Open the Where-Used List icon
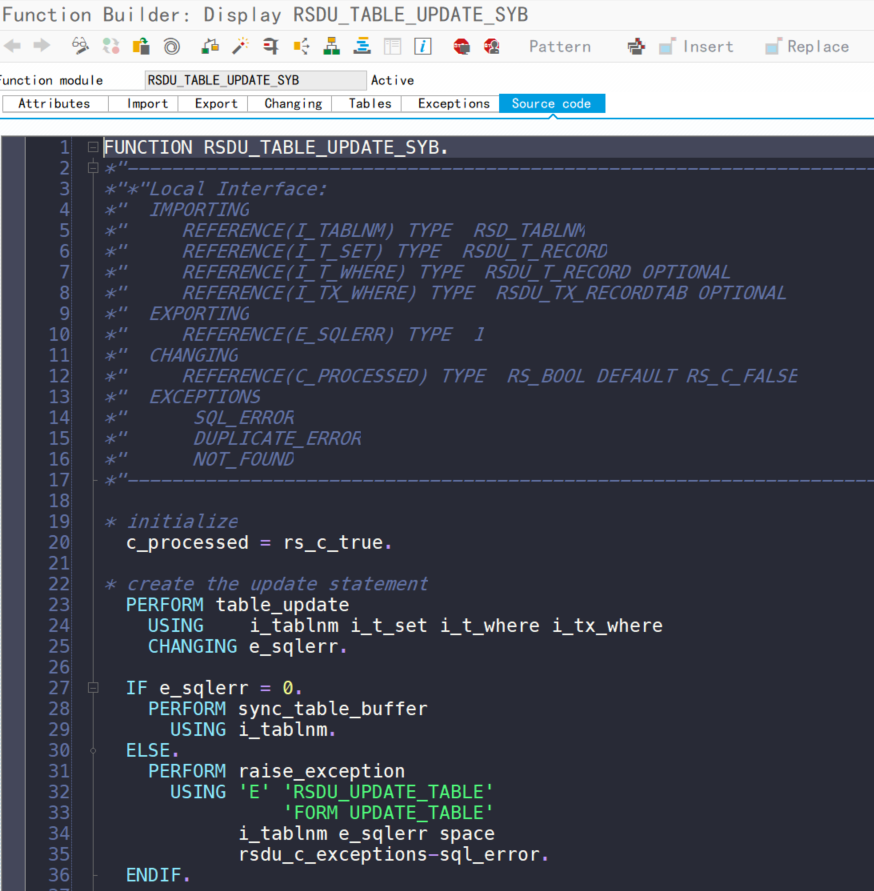 coord(271,46)
